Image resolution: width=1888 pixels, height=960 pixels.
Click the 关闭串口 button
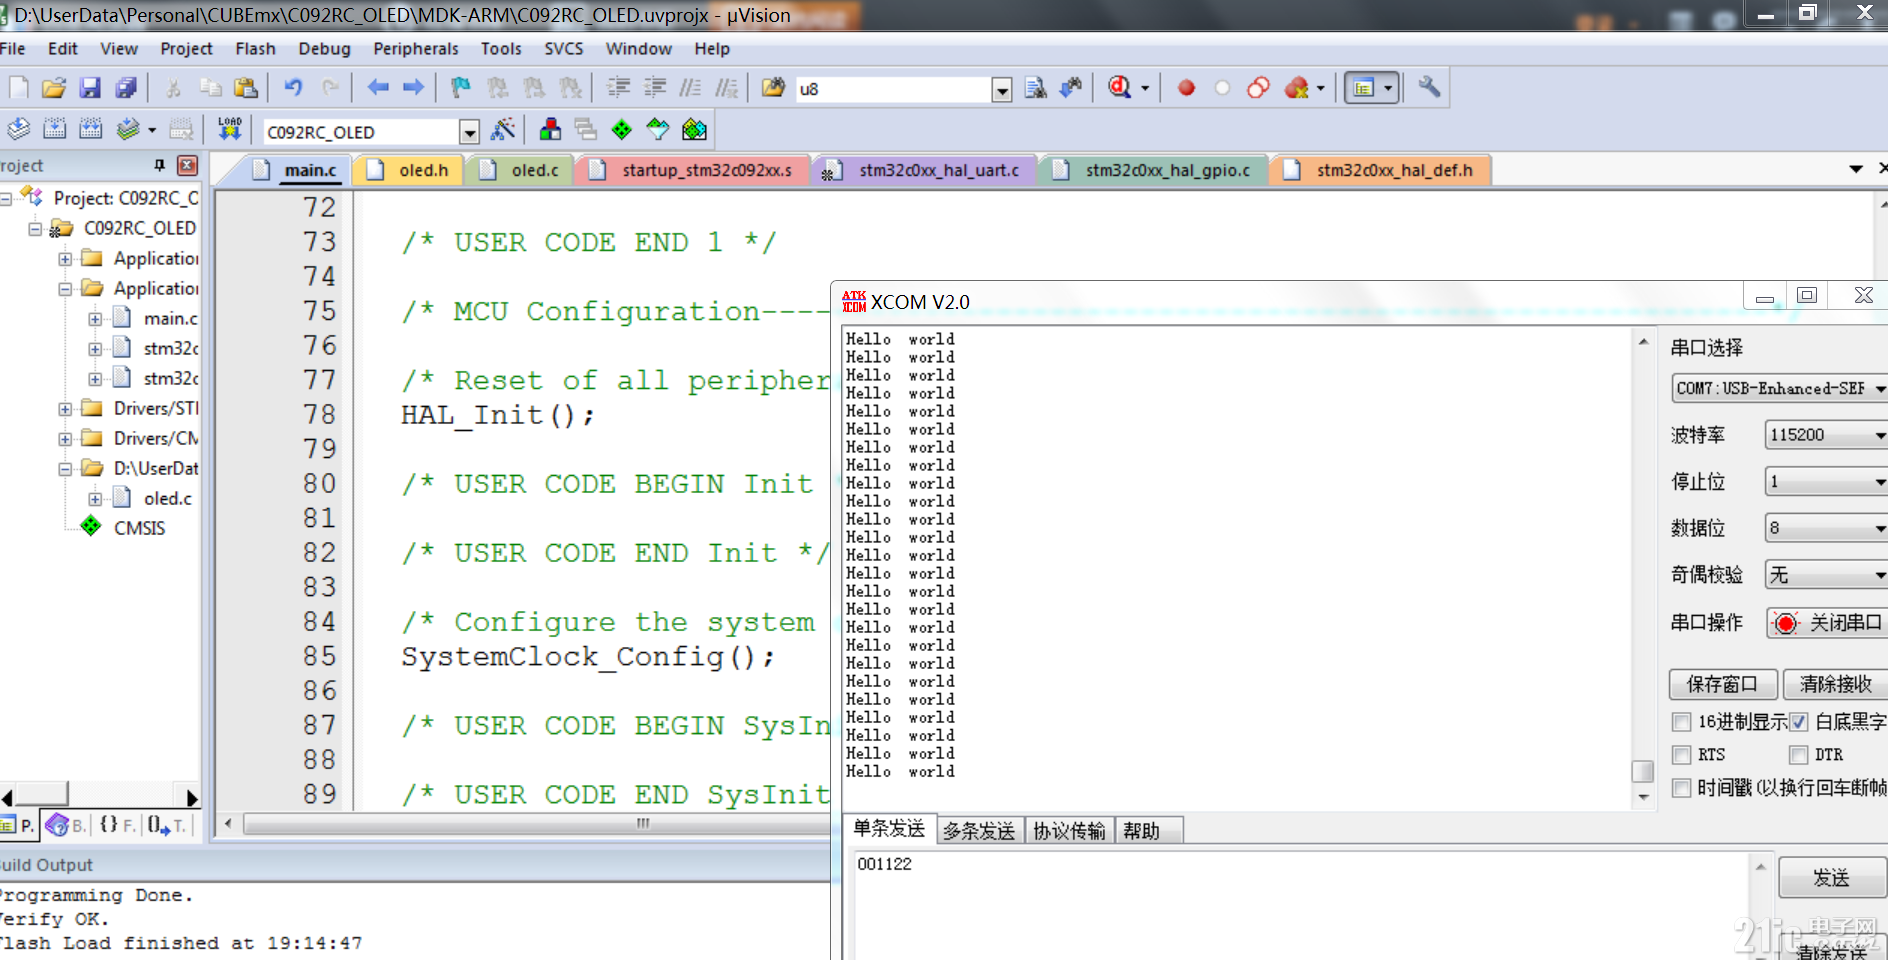pyautogui.click(x=1827, y=623)
